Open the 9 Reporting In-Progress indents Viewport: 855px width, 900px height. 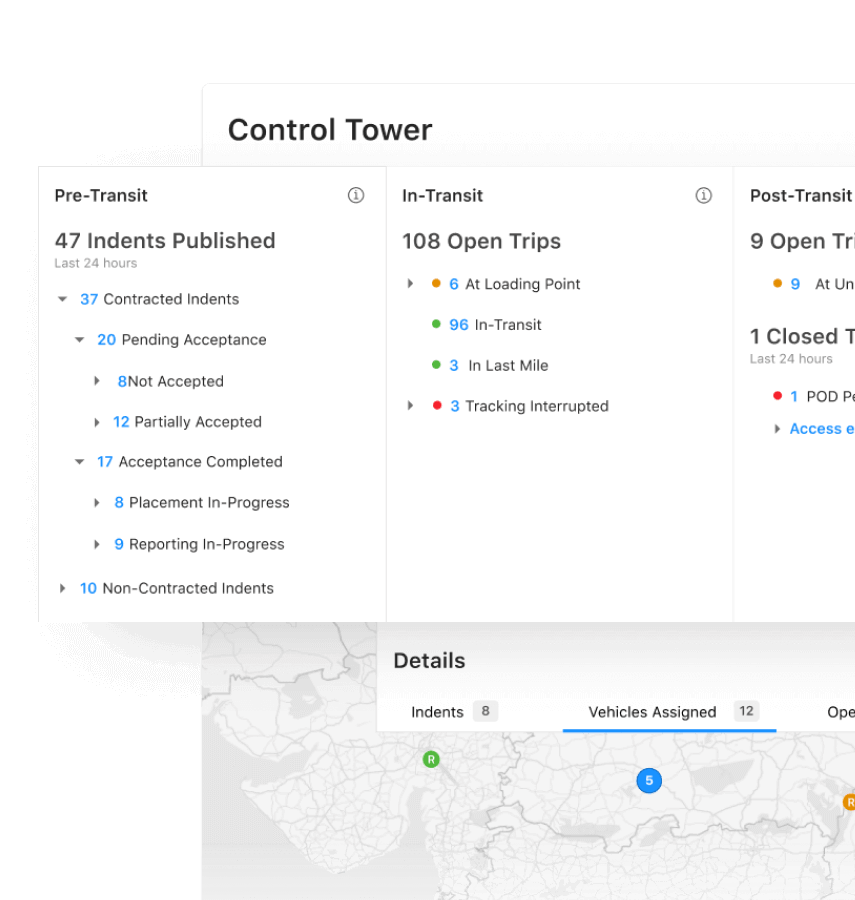tap(119, 544)
